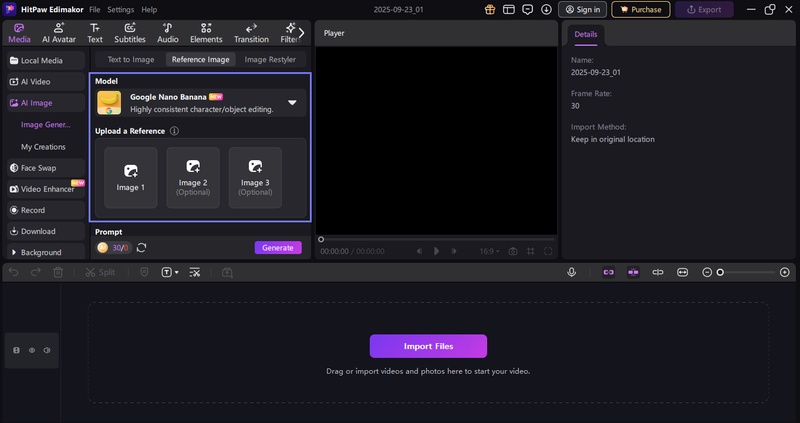Image resolution: width=800 pixels, height=423 pixels.
Task: Upload reference Image 1
Action: (131, 178)
